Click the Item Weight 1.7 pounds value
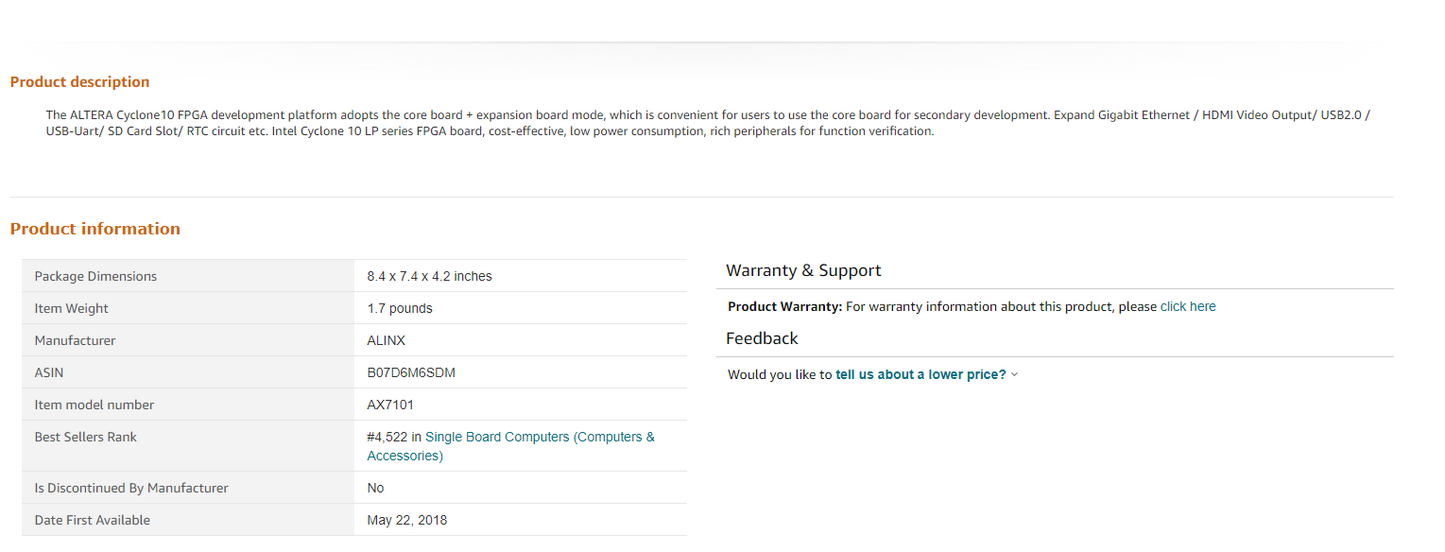The width and height of the screenshot is (1445, 552). click(400, 309)
